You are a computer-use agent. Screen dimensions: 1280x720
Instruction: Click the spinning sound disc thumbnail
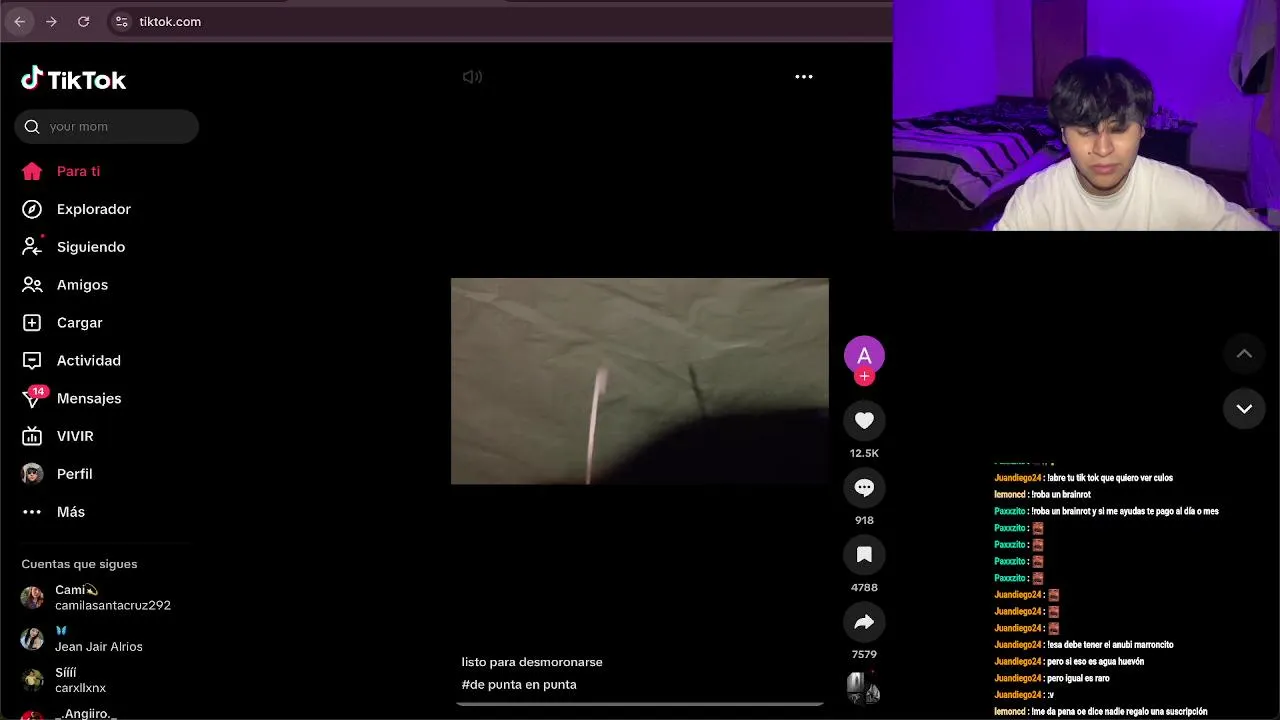click(x=864, y=687)
